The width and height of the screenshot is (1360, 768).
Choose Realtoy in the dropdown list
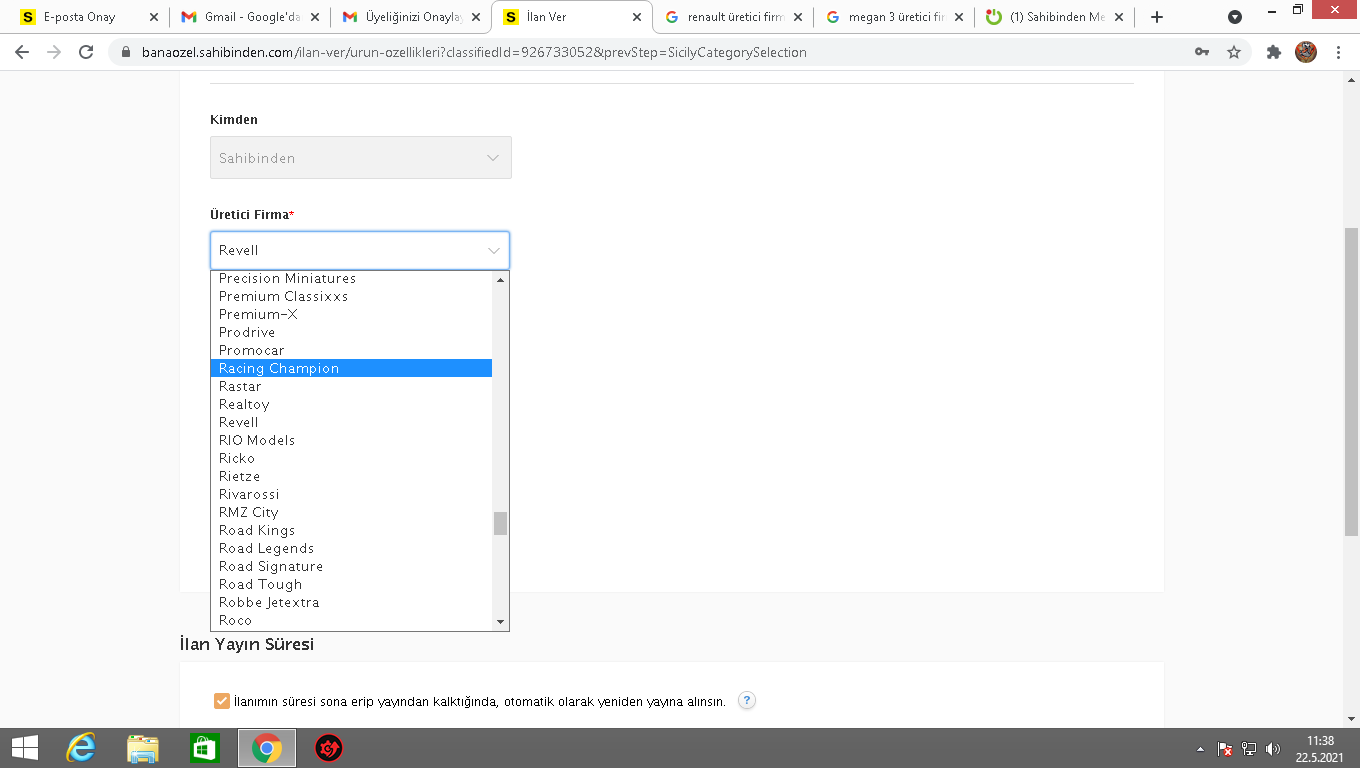[x=352, y=404]
